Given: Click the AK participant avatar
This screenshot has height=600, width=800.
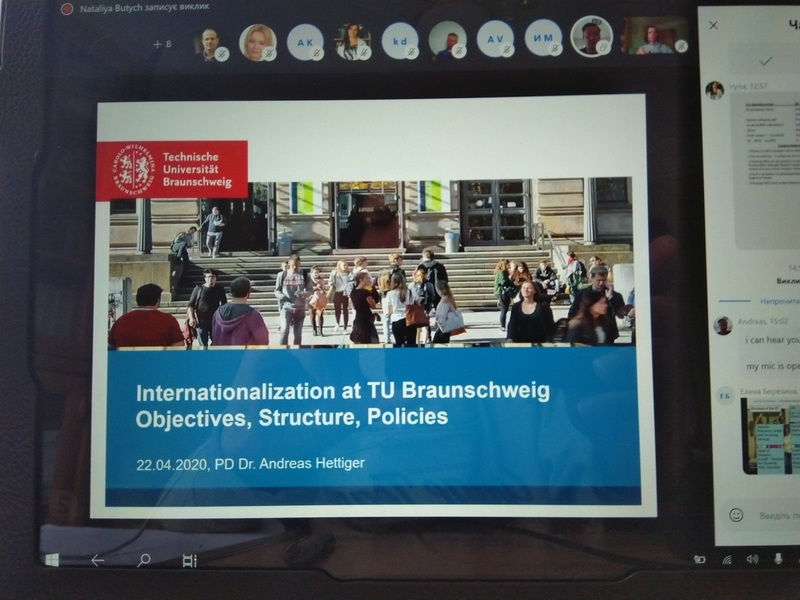Looking at the screenshot, I should click(305, 41).
